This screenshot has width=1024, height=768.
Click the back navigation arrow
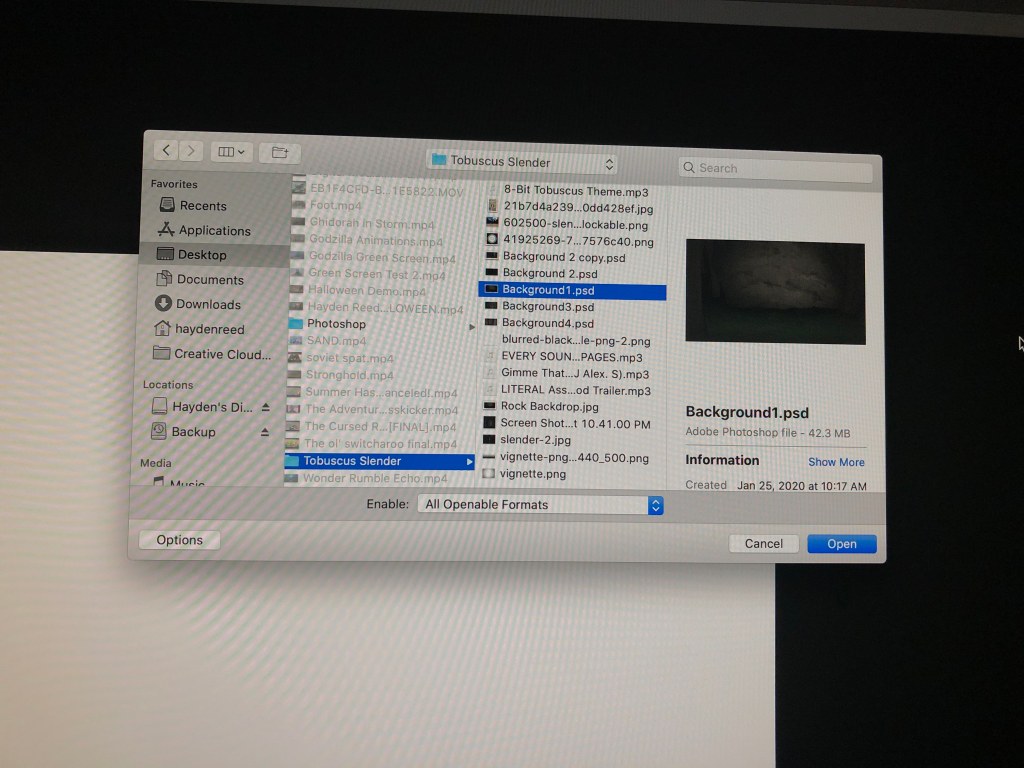tap(166, 151)
